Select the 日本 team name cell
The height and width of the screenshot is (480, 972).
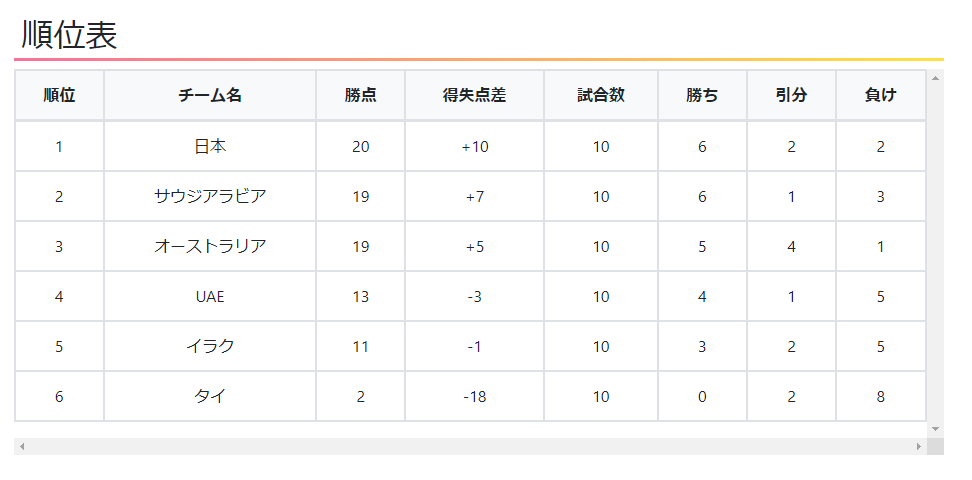(210, 146)
